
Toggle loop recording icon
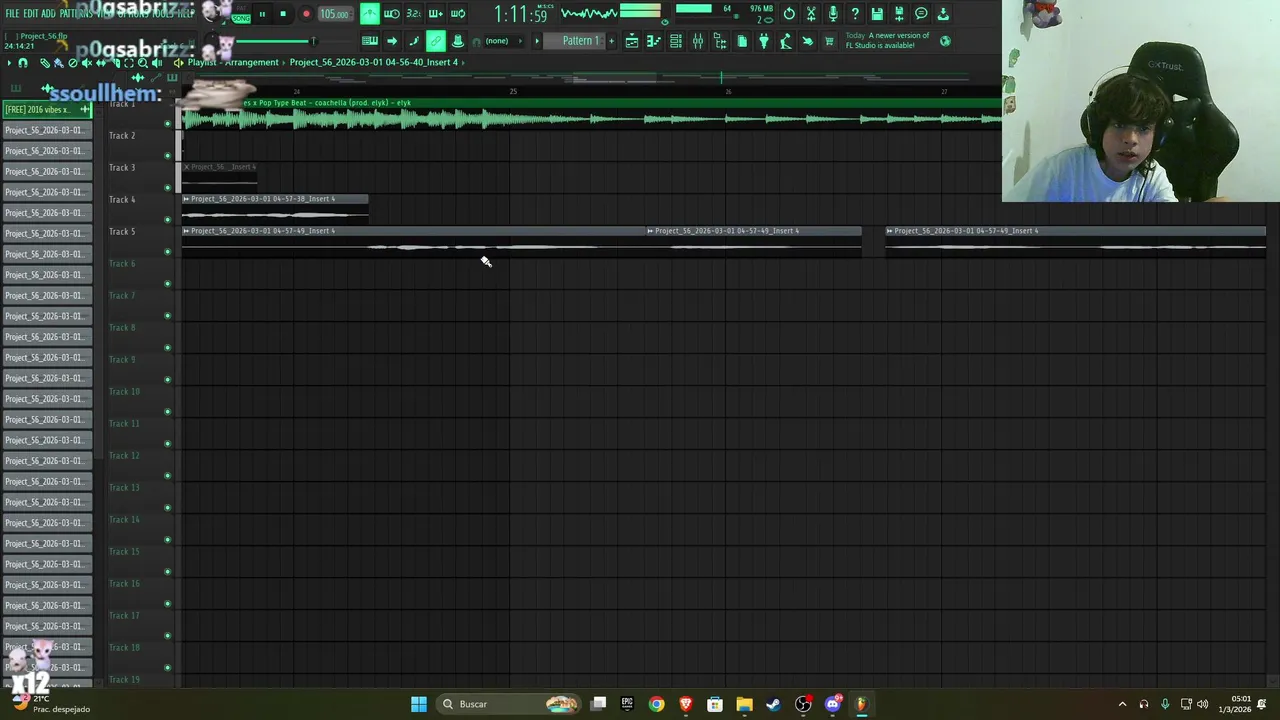point(457,14)
